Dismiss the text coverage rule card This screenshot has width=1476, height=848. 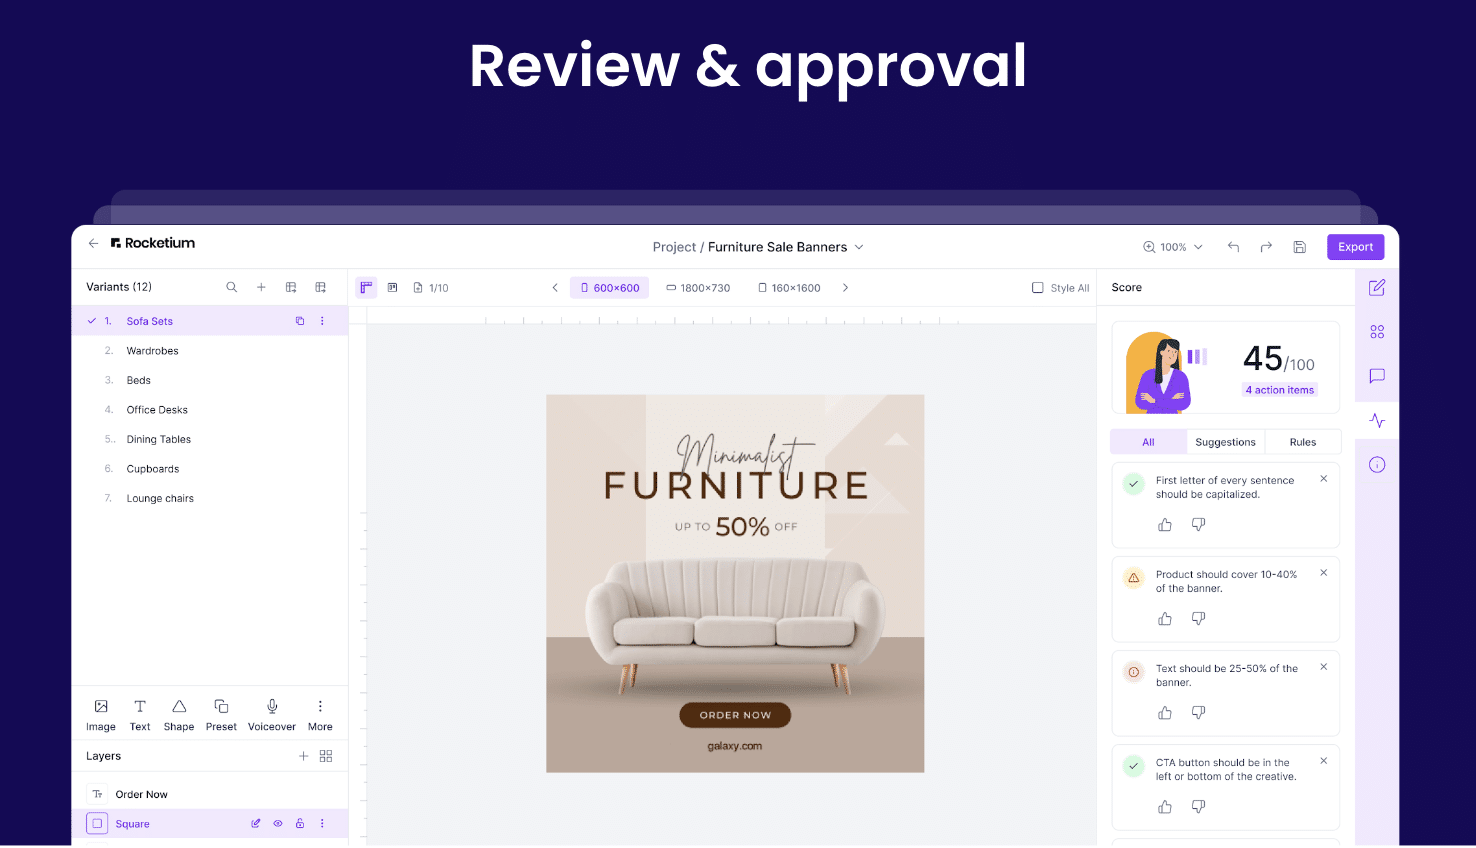(x=1324, y=667)
